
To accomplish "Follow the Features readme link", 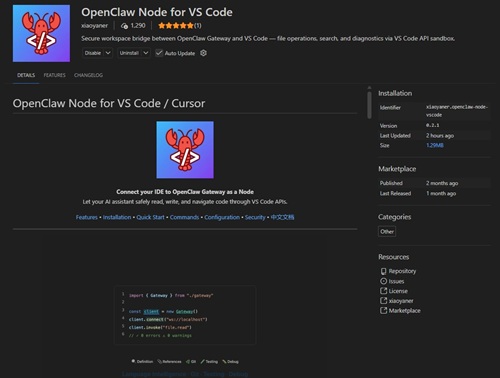I will [87, 217].
